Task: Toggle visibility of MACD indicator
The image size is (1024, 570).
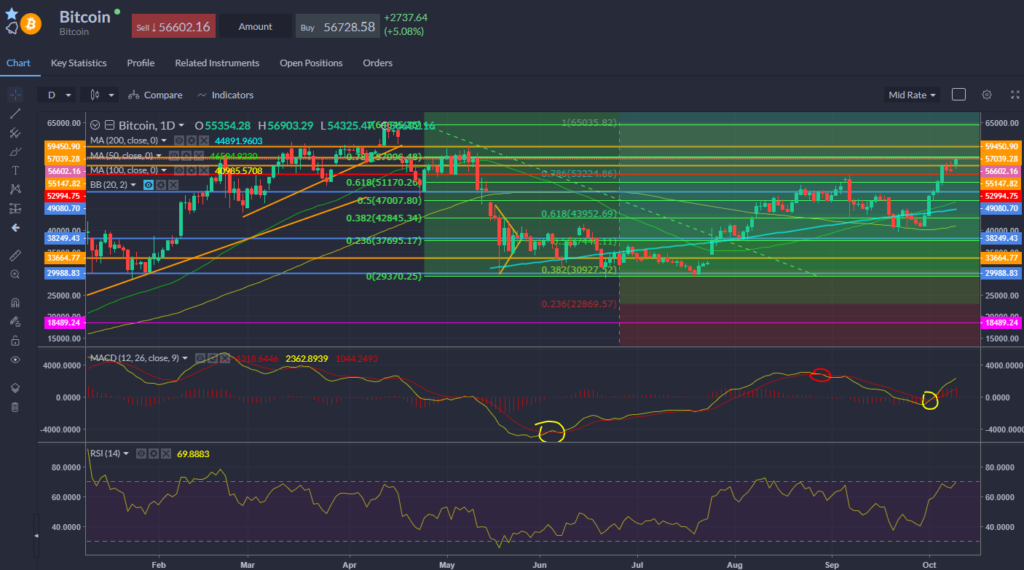Action: pos(200,358)
